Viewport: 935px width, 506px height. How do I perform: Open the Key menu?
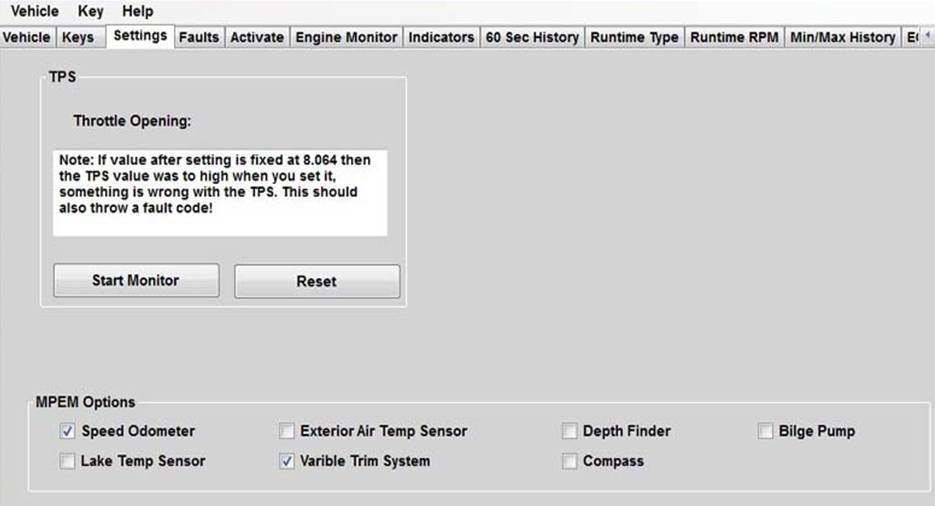(91, 11)
